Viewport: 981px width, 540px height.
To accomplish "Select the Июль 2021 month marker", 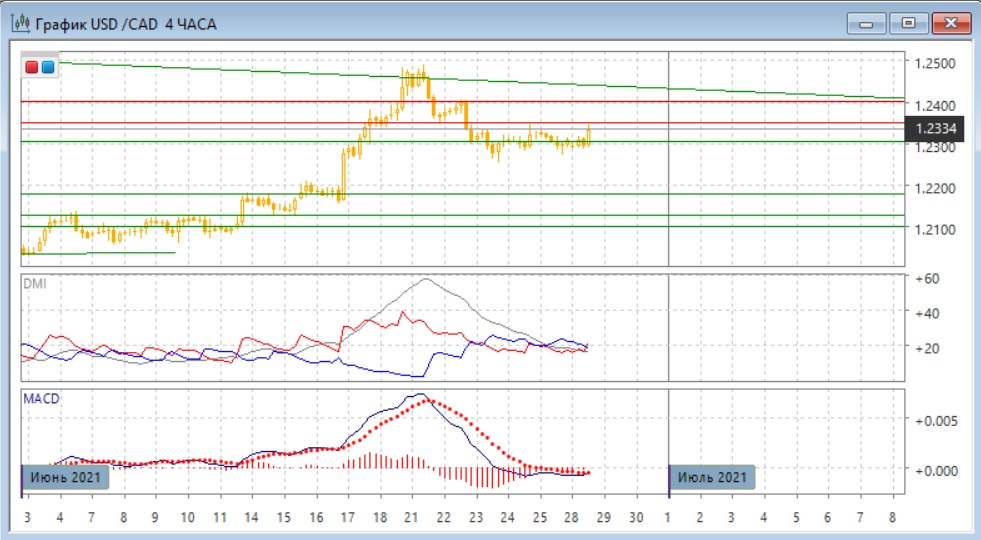I will pos(711,478).
